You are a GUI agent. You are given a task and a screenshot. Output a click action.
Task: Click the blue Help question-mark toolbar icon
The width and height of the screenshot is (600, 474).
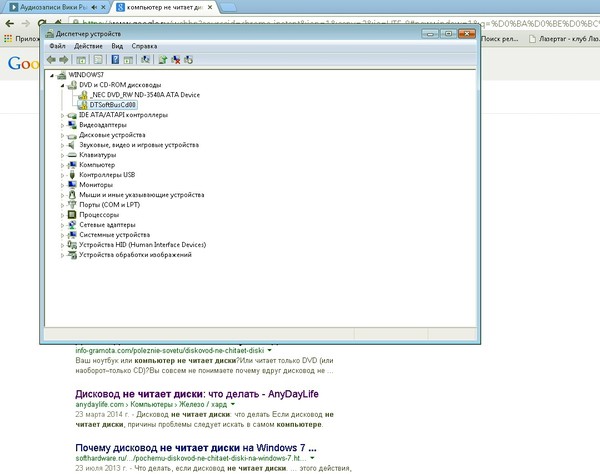[115, 60]
